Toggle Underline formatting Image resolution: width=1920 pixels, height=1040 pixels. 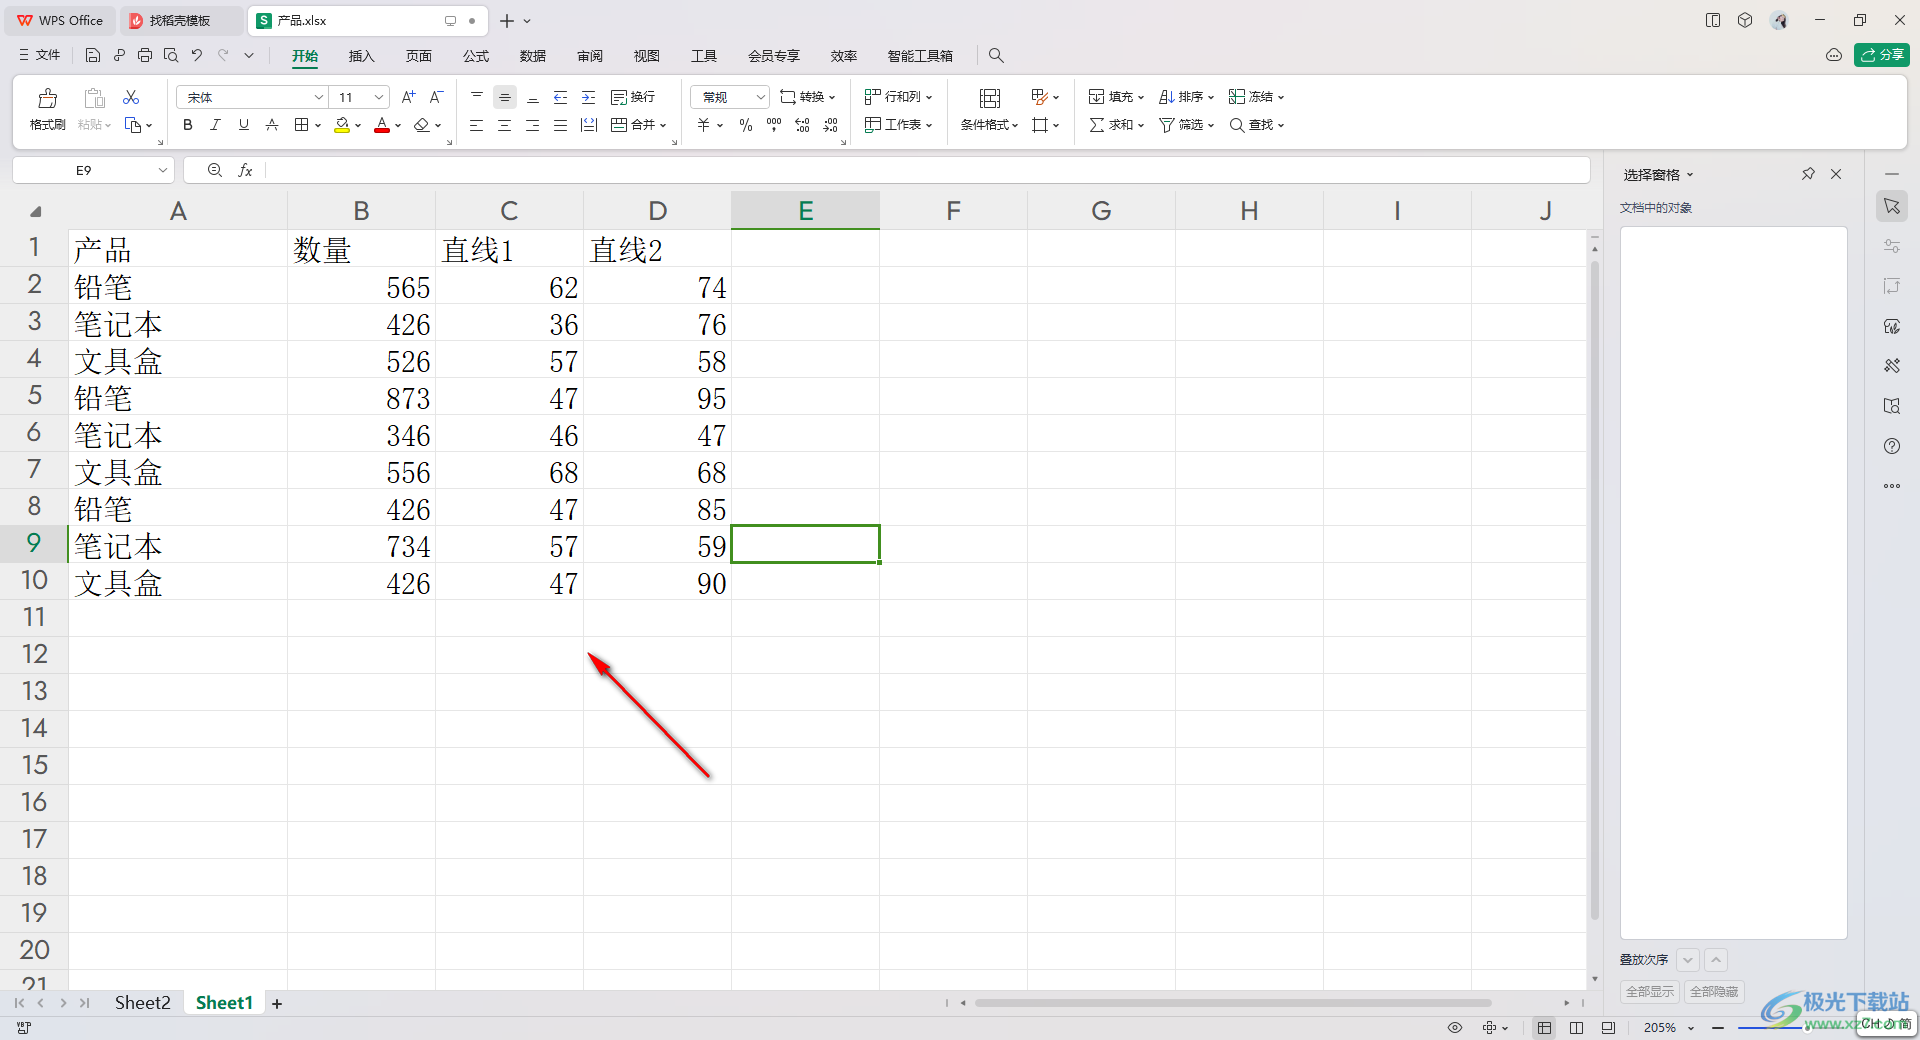click(x=243, y=125)
